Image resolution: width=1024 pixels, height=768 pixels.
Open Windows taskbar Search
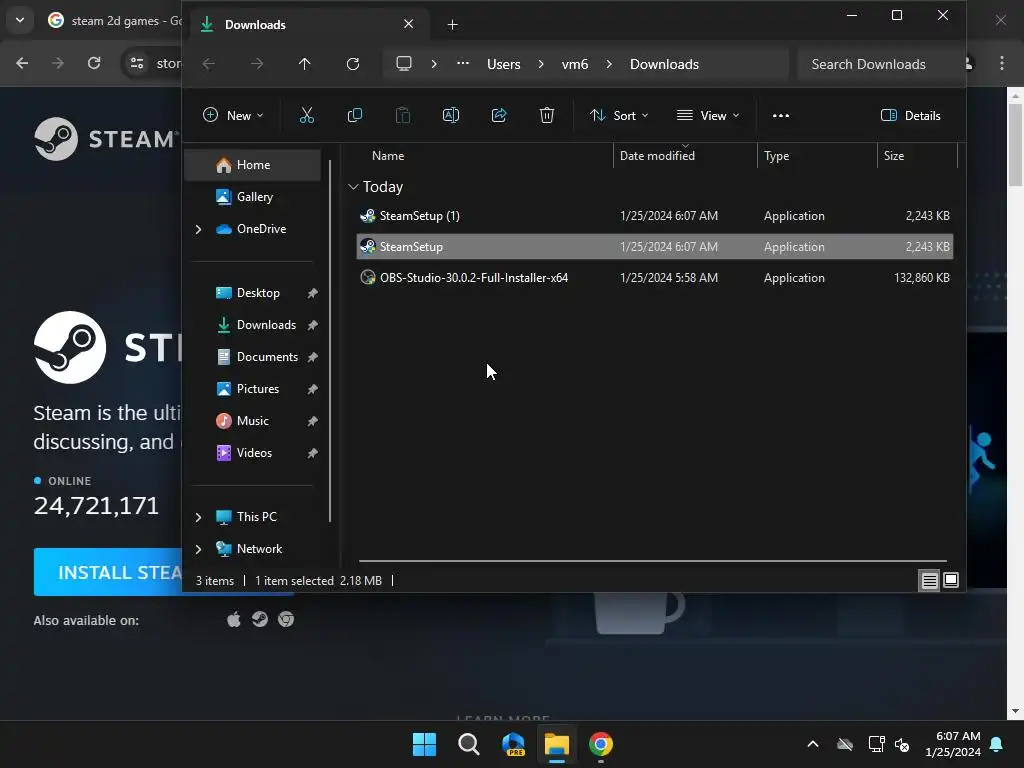point(468,744)
